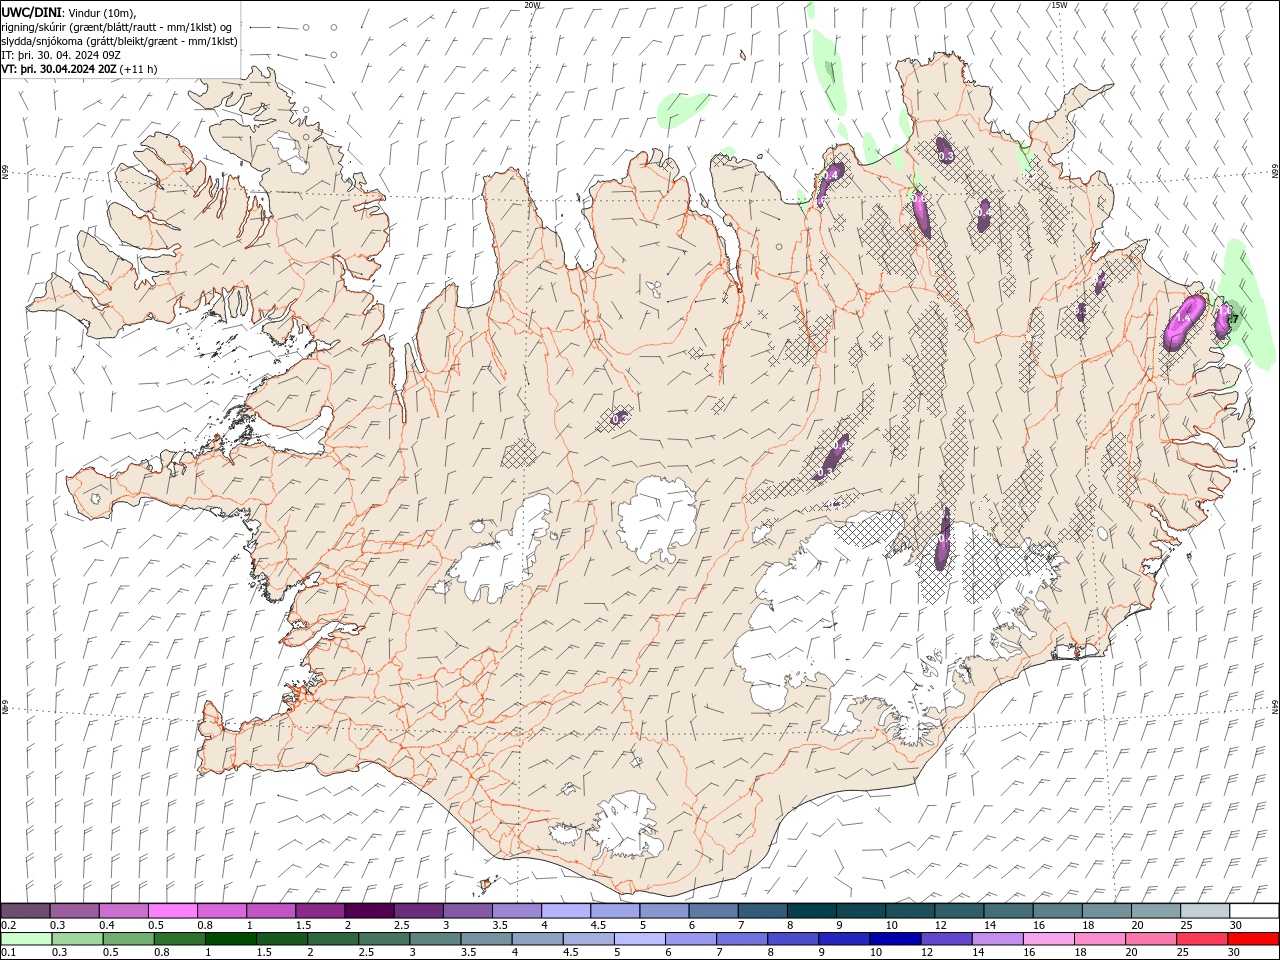Click the white Mýrdalsjökull glacier near south coast
The image size is (1280, 960).
pos(625,825)
